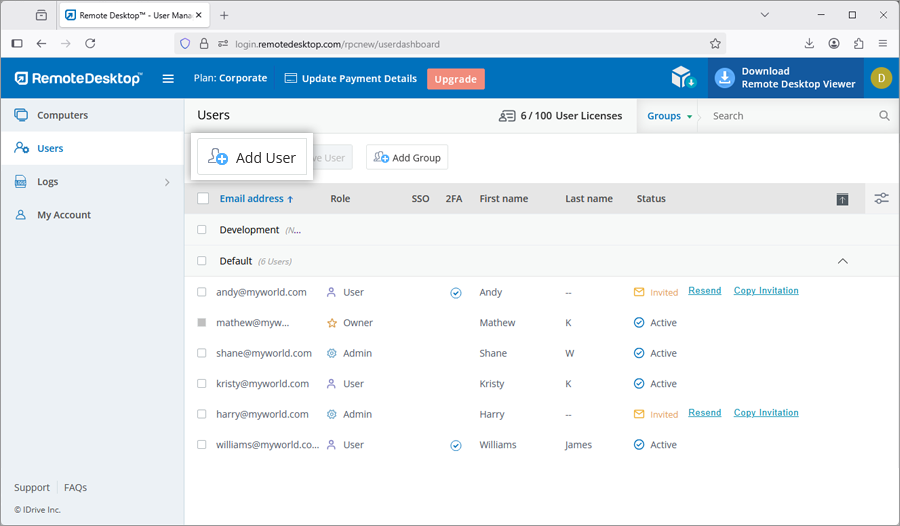The height and width of the screenshot is (526, 900).
Task: Sort by Email address column
Action: click(256, 199)
